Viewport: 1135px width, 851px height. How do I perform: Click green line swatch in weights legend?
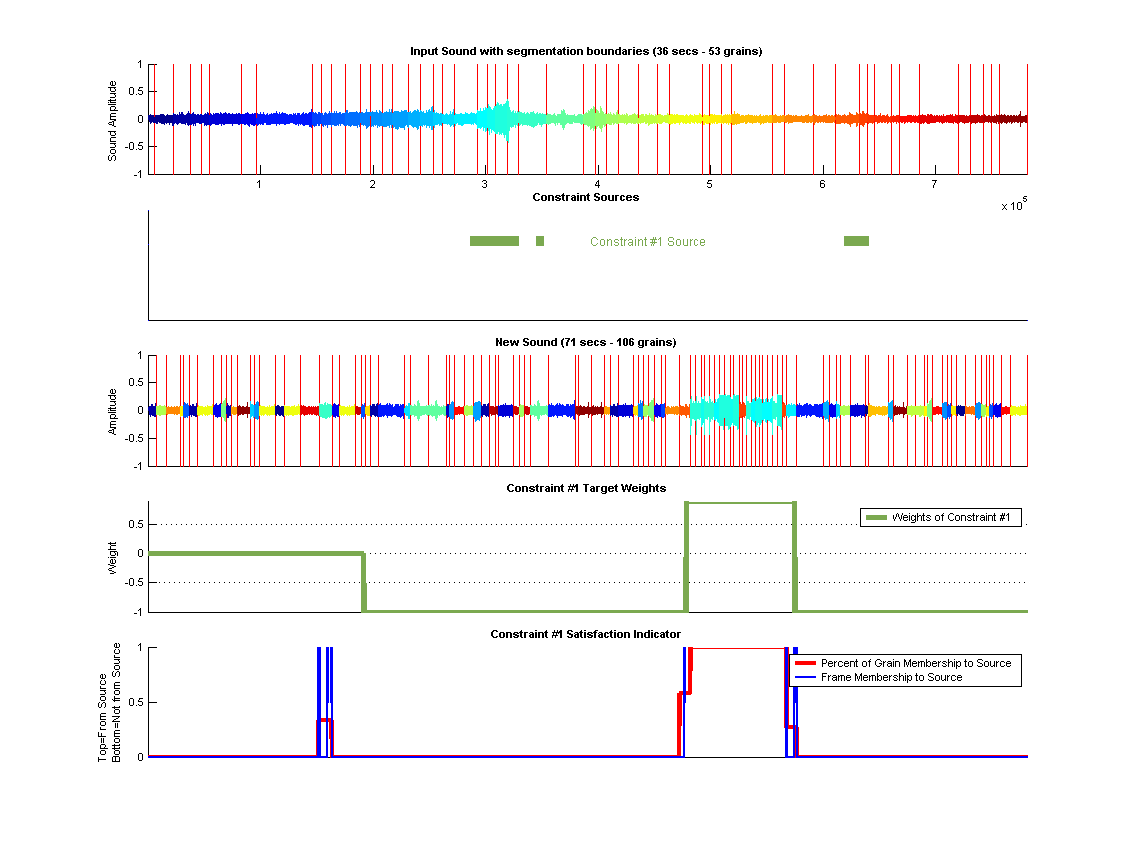(877, 517)
